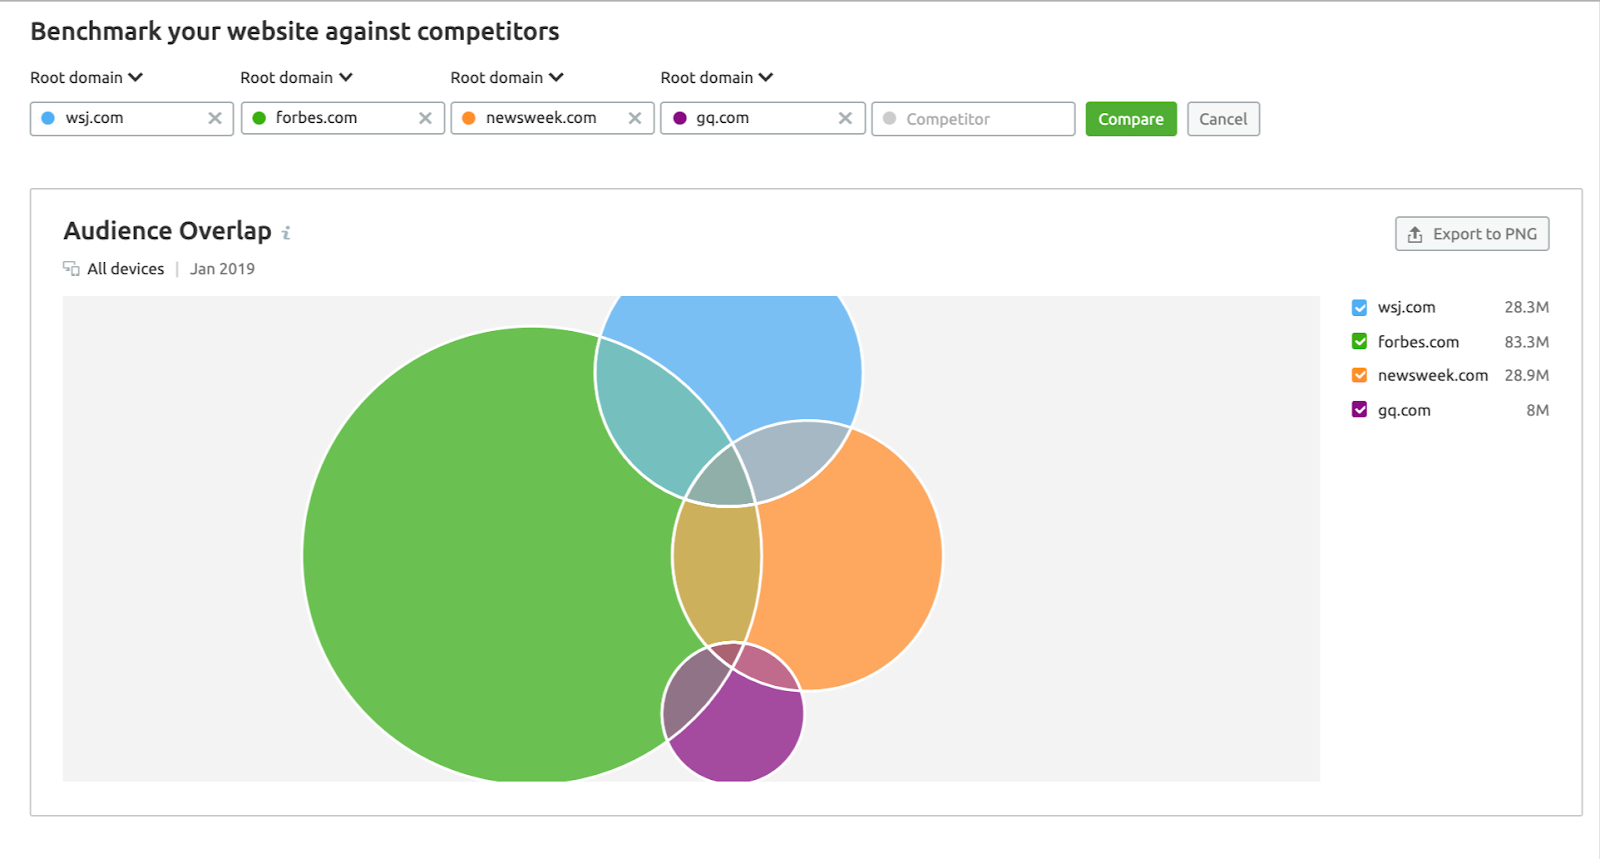Image resolution: width=1600 pixels, height=859 pixels.
Task: Click the purple dot in gq.com field
Action: click(x=680, y=118)
